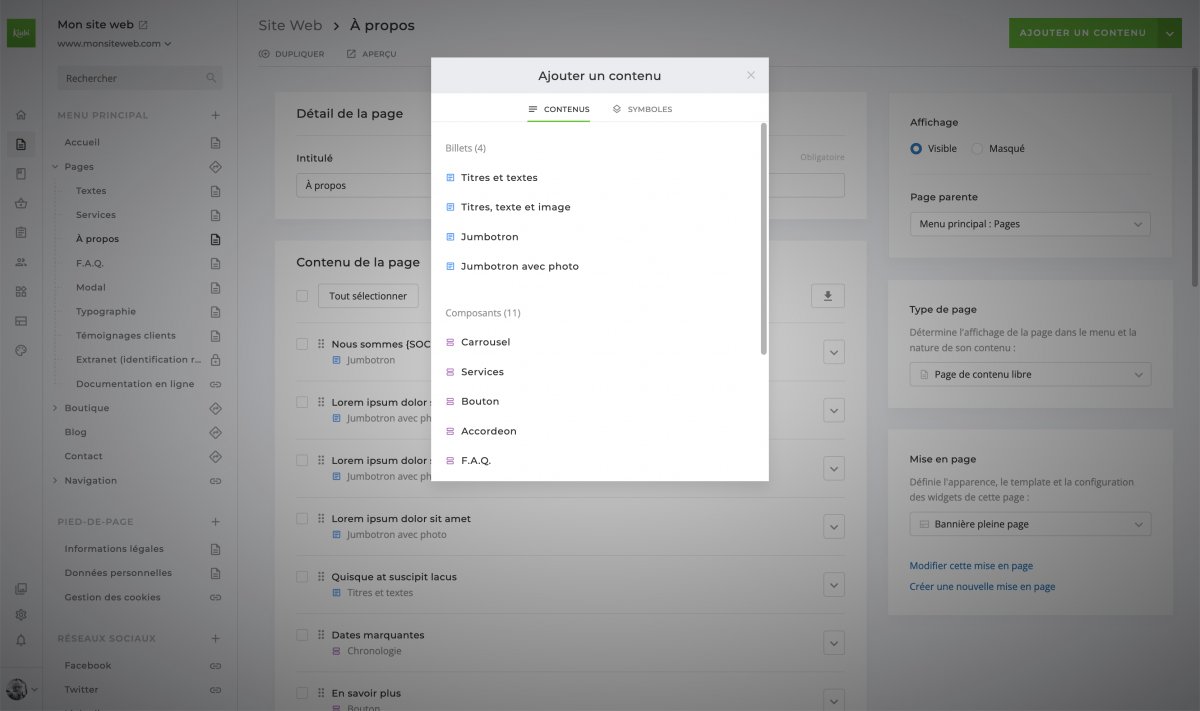Choose Titres et textes in the dialog
This screenshot has height=711, width=1200.
(499, 178)
